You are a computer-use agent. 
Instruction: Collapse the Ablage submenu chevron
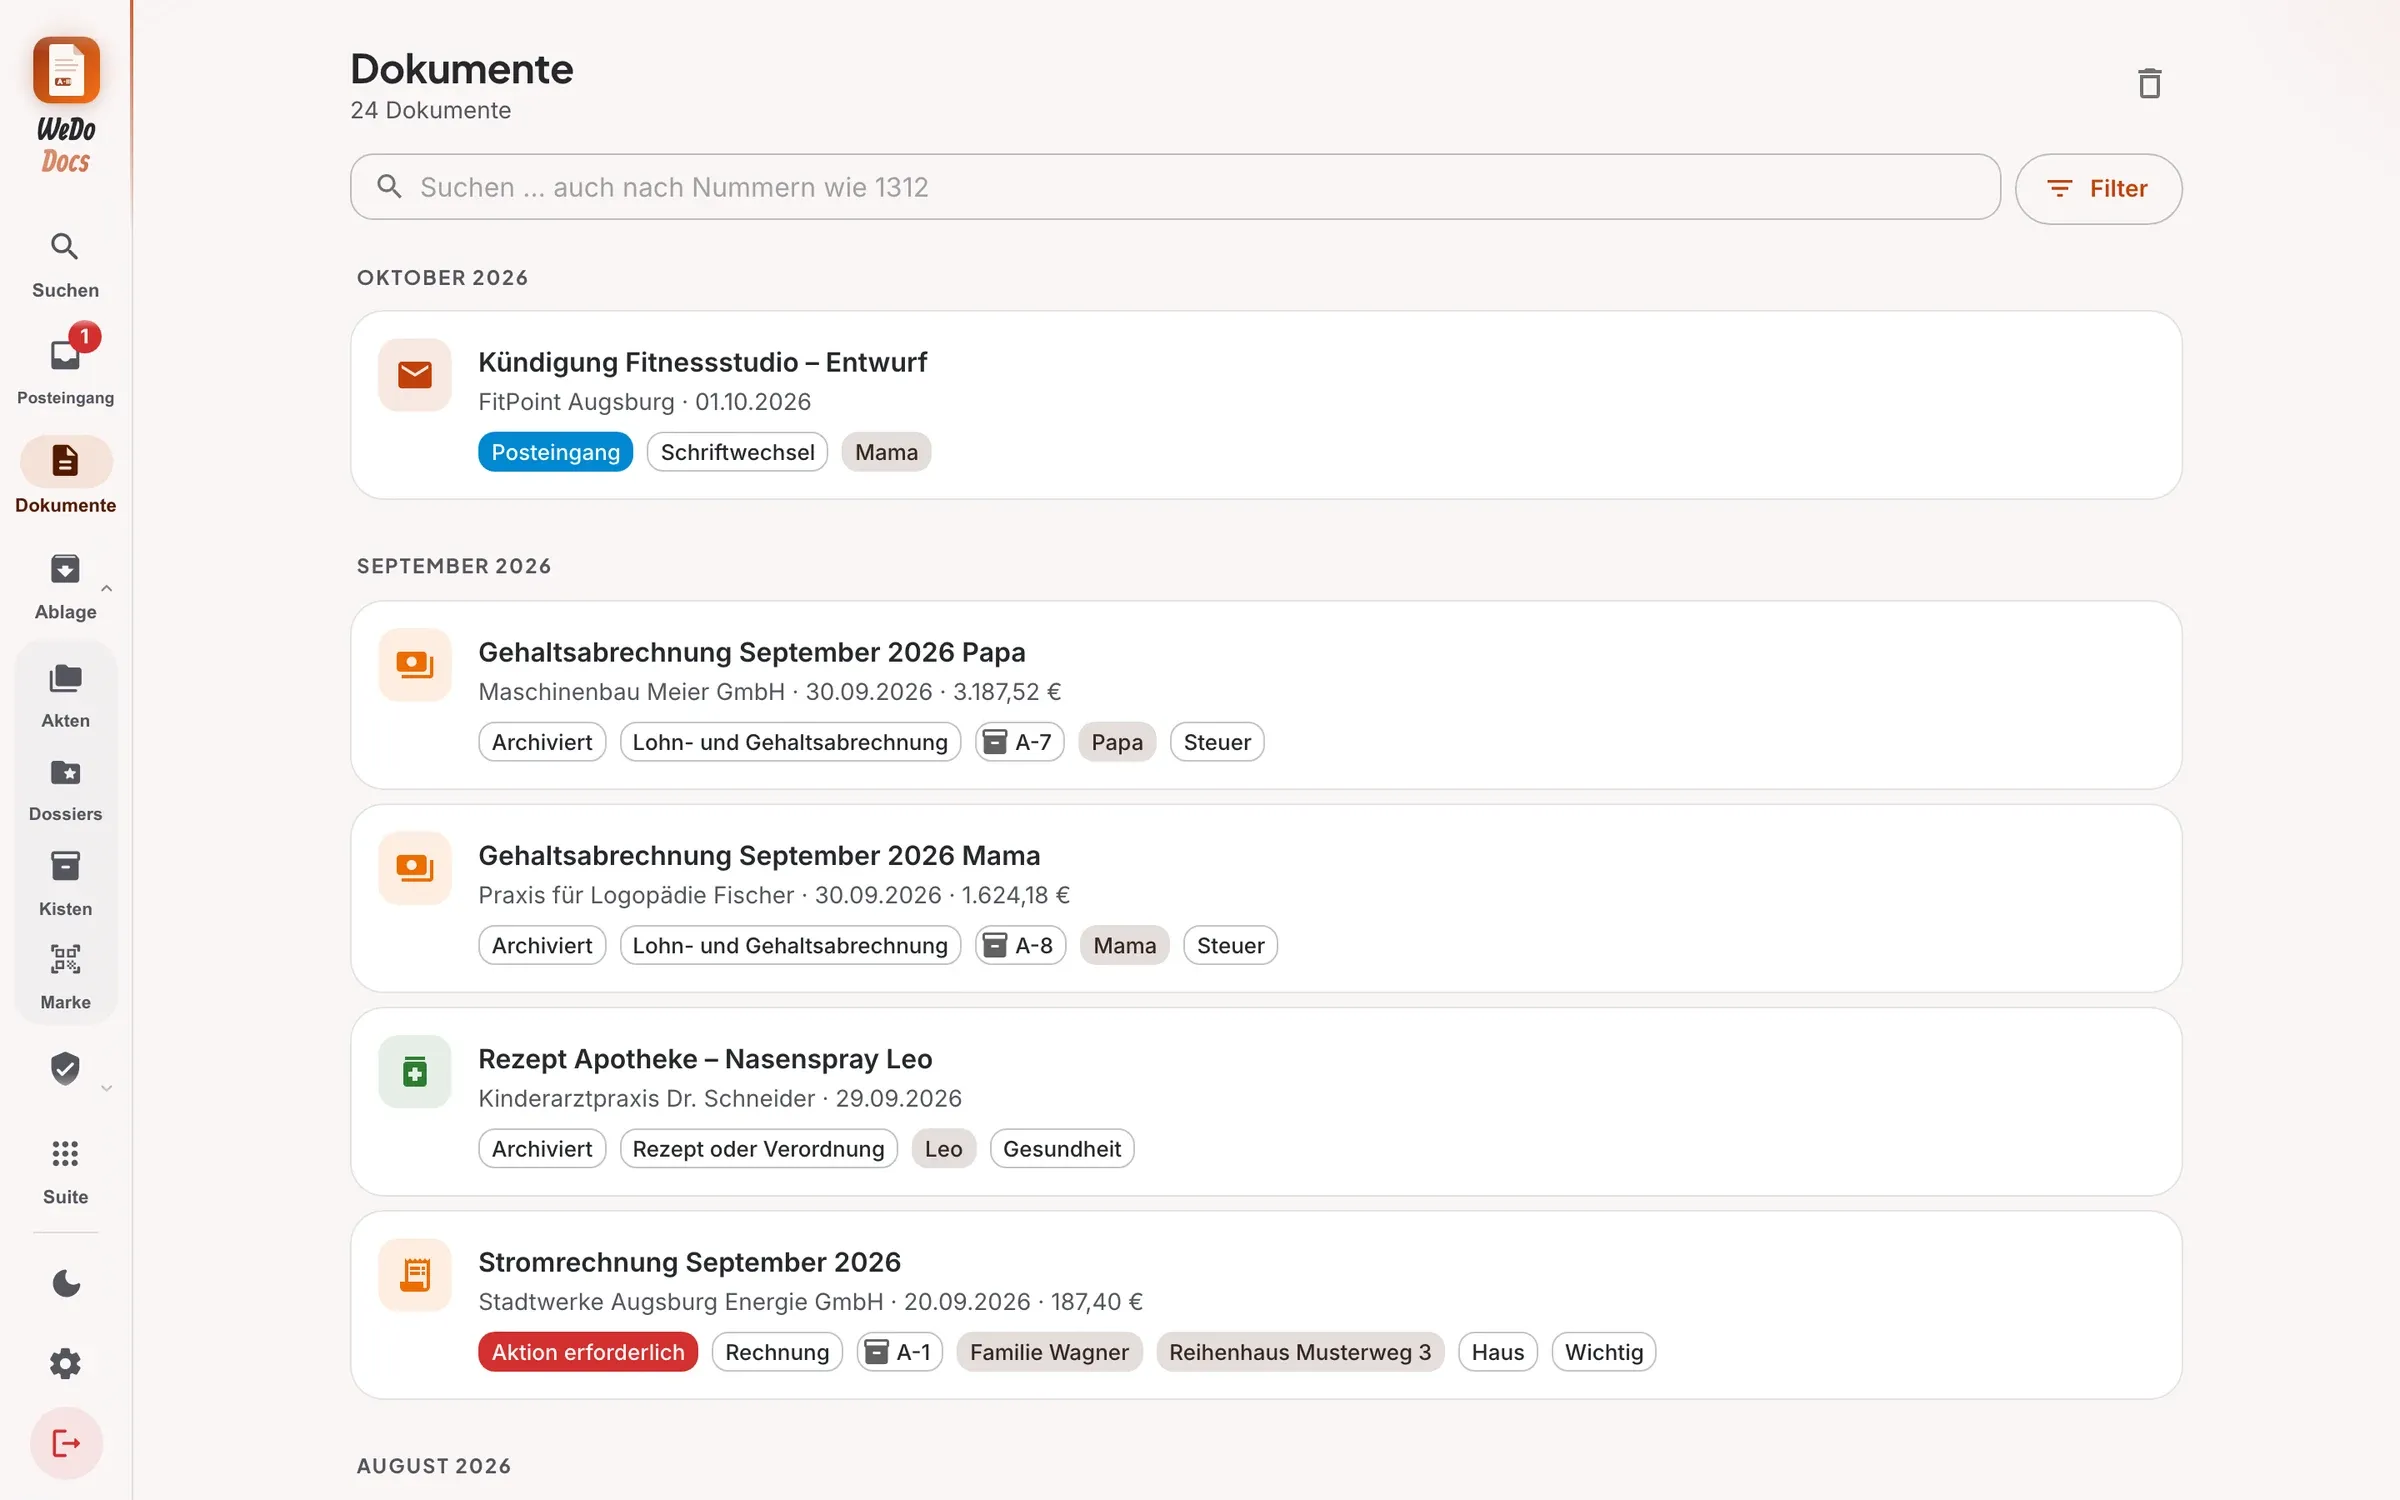point(106,588)
